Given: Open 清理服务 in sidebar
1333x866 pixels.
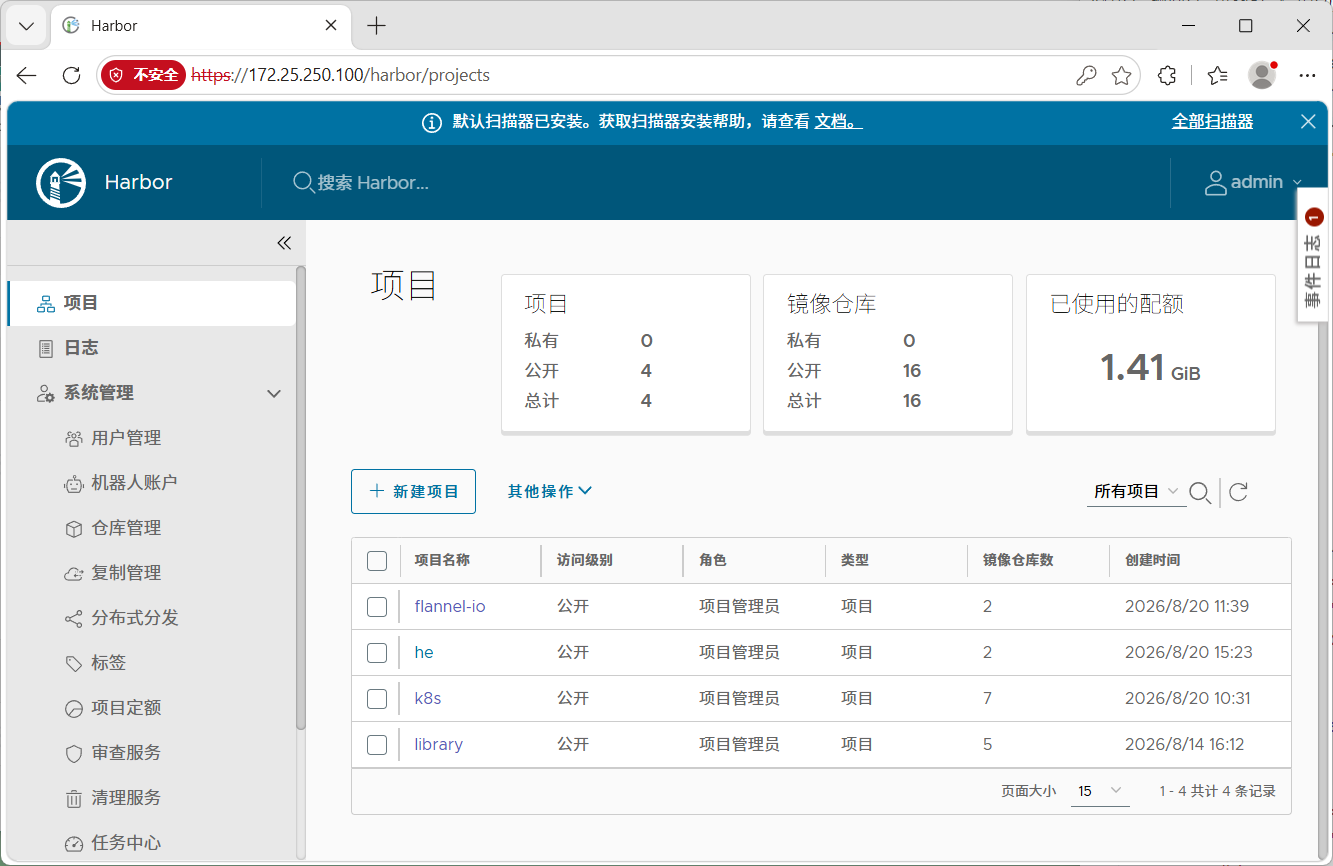Looking at the screenshot, I should 126,798.
